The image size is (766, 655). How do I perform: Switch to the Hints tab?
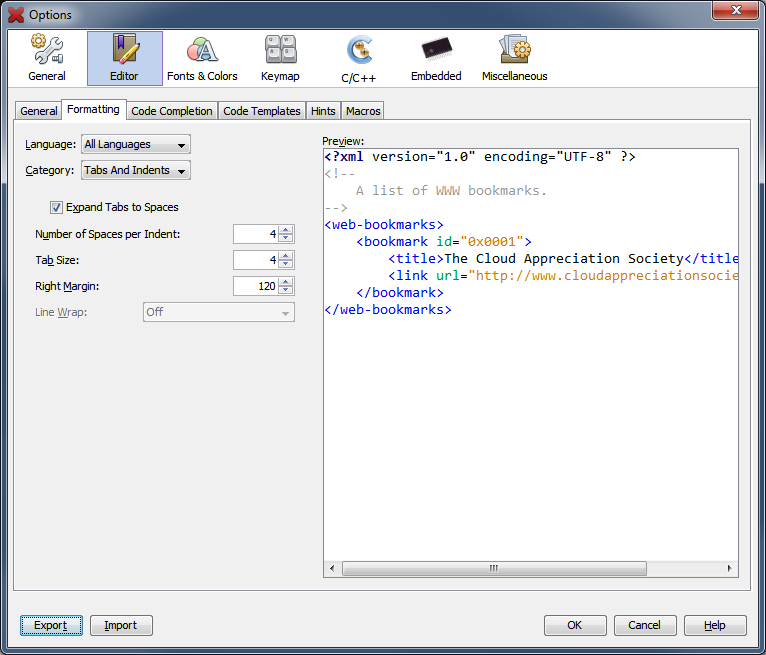click(323, 111)
